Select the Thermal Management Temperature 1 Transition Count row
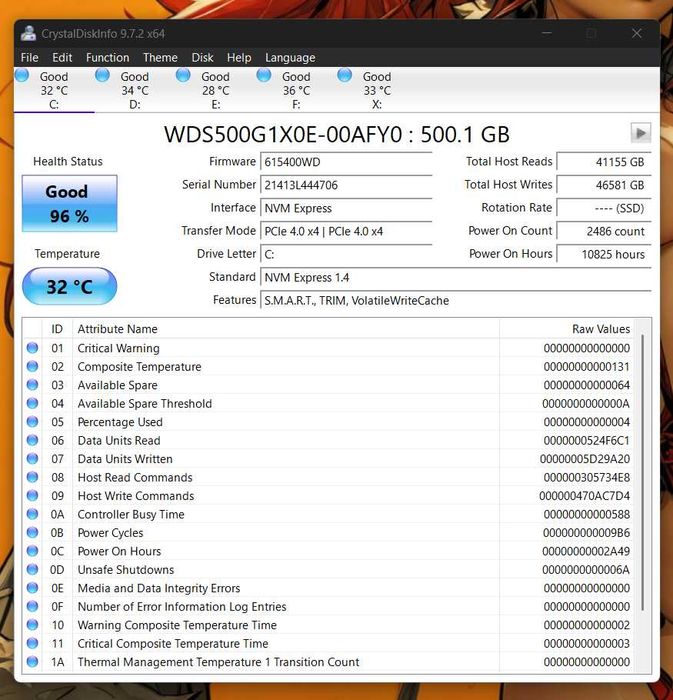This screenshot has height=700, width=673. click(328, 662)
